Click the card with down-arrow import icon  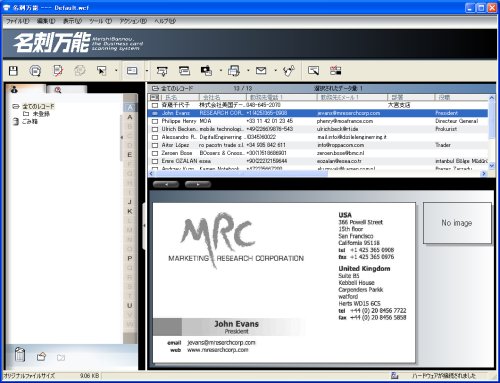(x=162, y=71)
